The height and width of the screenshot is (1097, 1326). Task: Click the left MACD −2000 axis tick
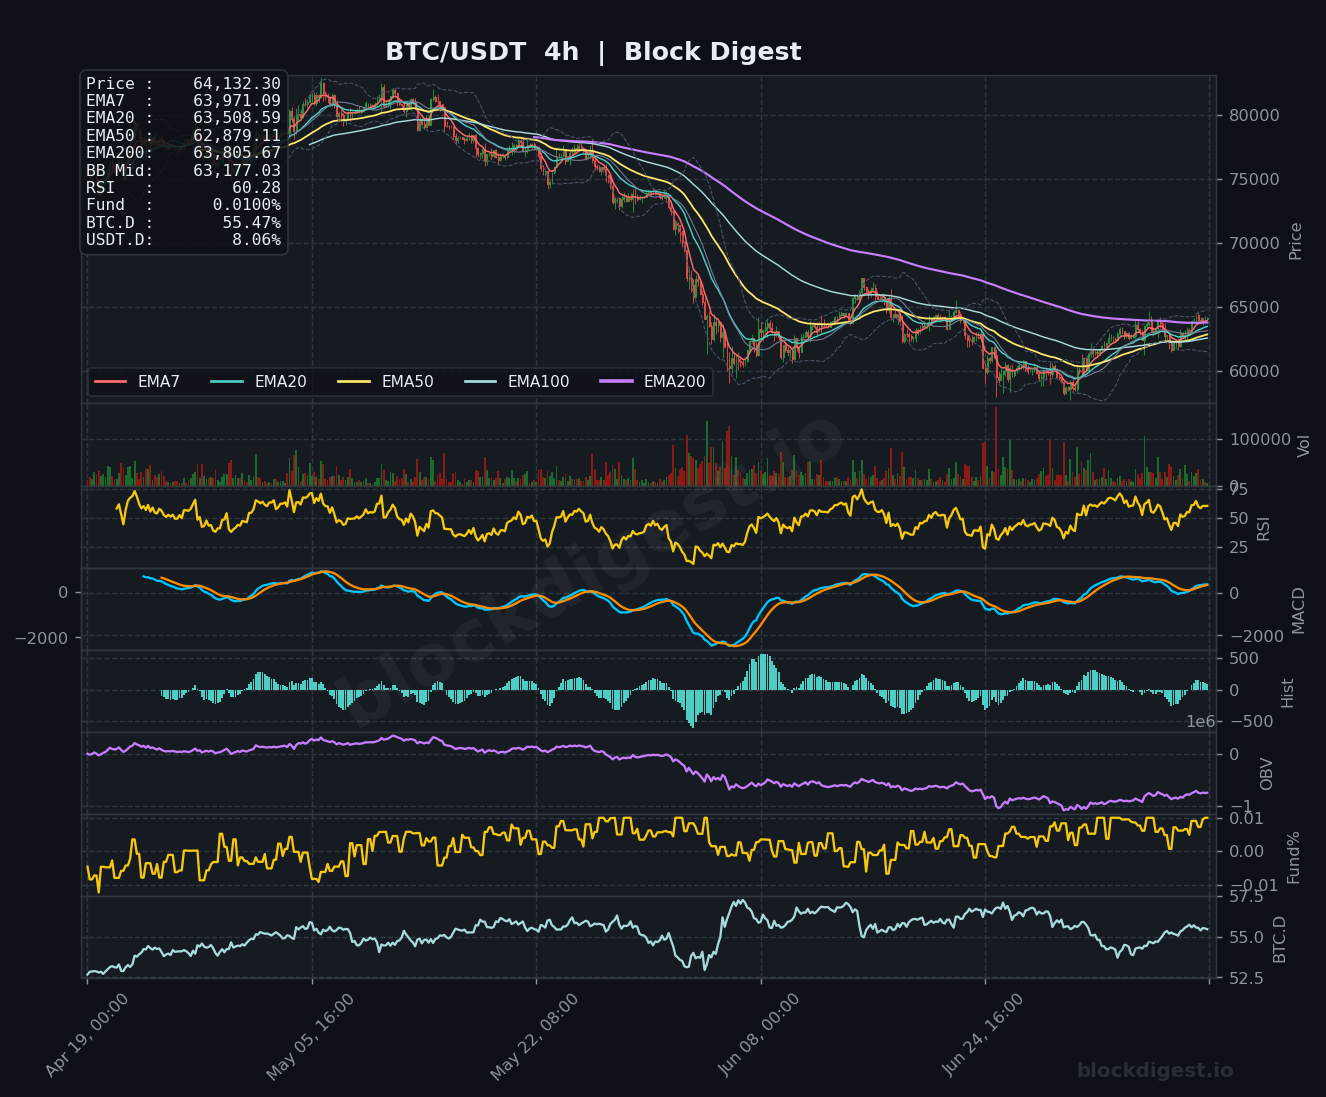tap(42, 638)
